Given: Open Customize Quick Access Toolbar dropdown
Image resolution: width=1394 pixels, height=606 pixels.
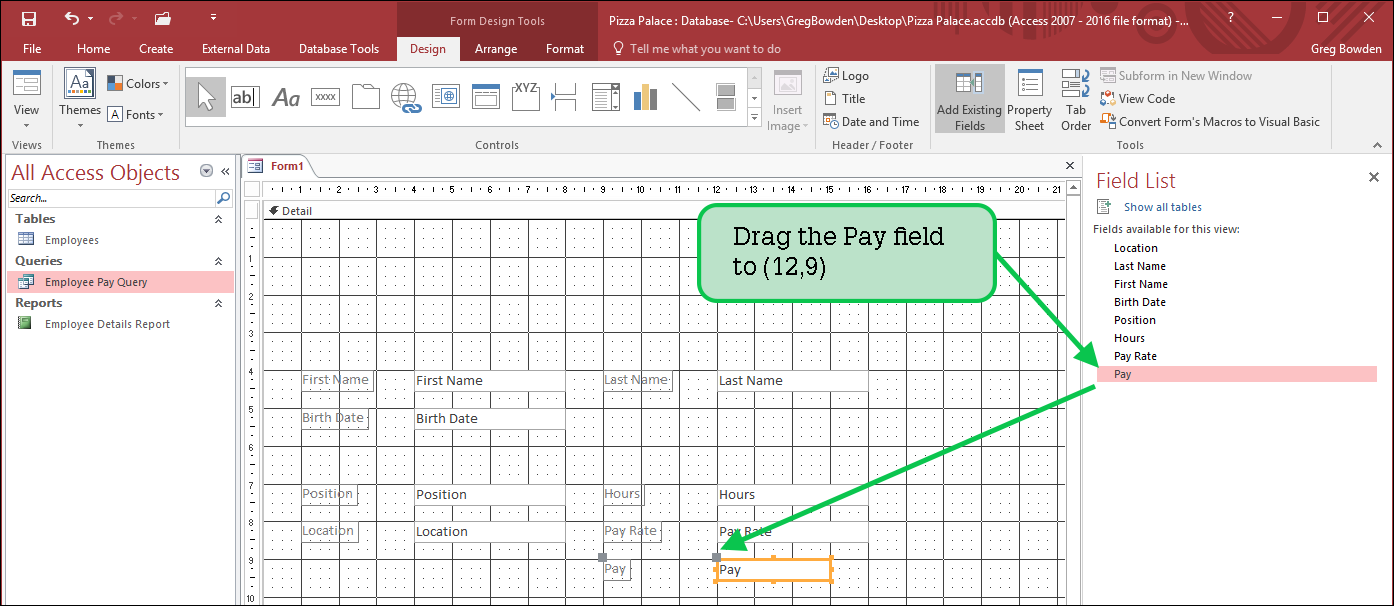Looking at the screenshot, I should pyautogui.click(x=213, y=18).
